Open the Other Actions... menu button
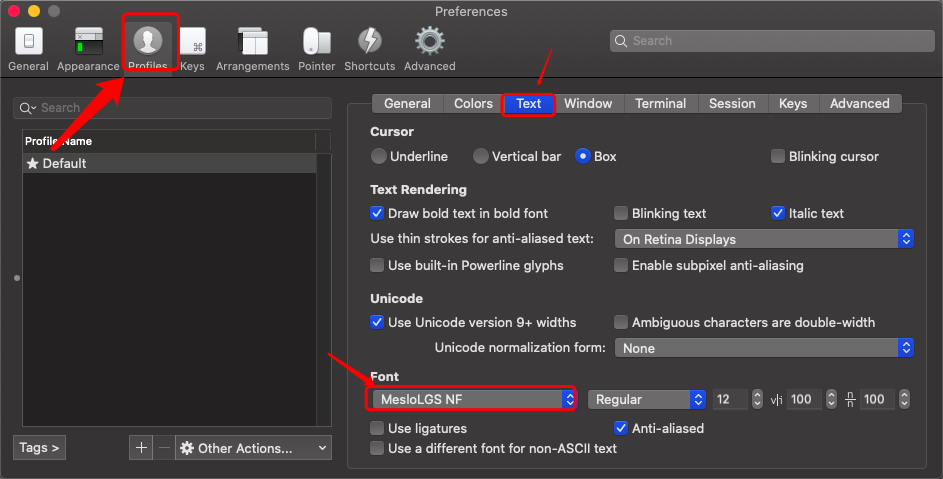This screenshot has width=943, height=479. (253, 448)
